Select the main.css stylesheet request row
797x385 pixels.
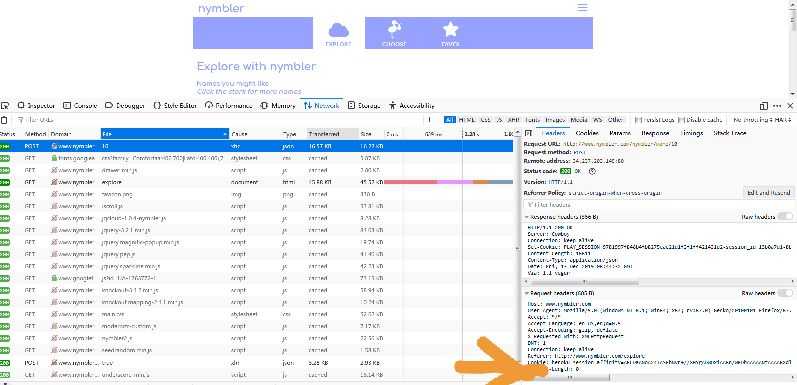click(257, 314)
